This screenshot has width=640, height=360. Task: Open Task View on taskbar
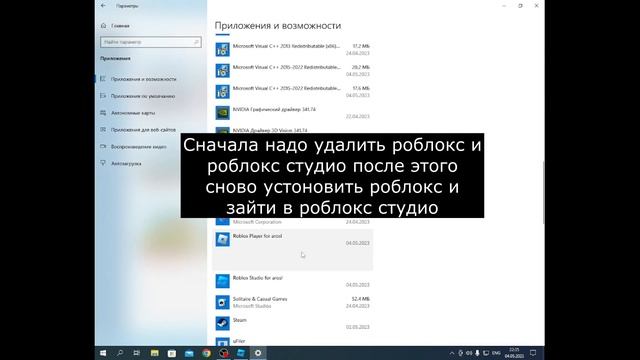(x=137, y=353)
